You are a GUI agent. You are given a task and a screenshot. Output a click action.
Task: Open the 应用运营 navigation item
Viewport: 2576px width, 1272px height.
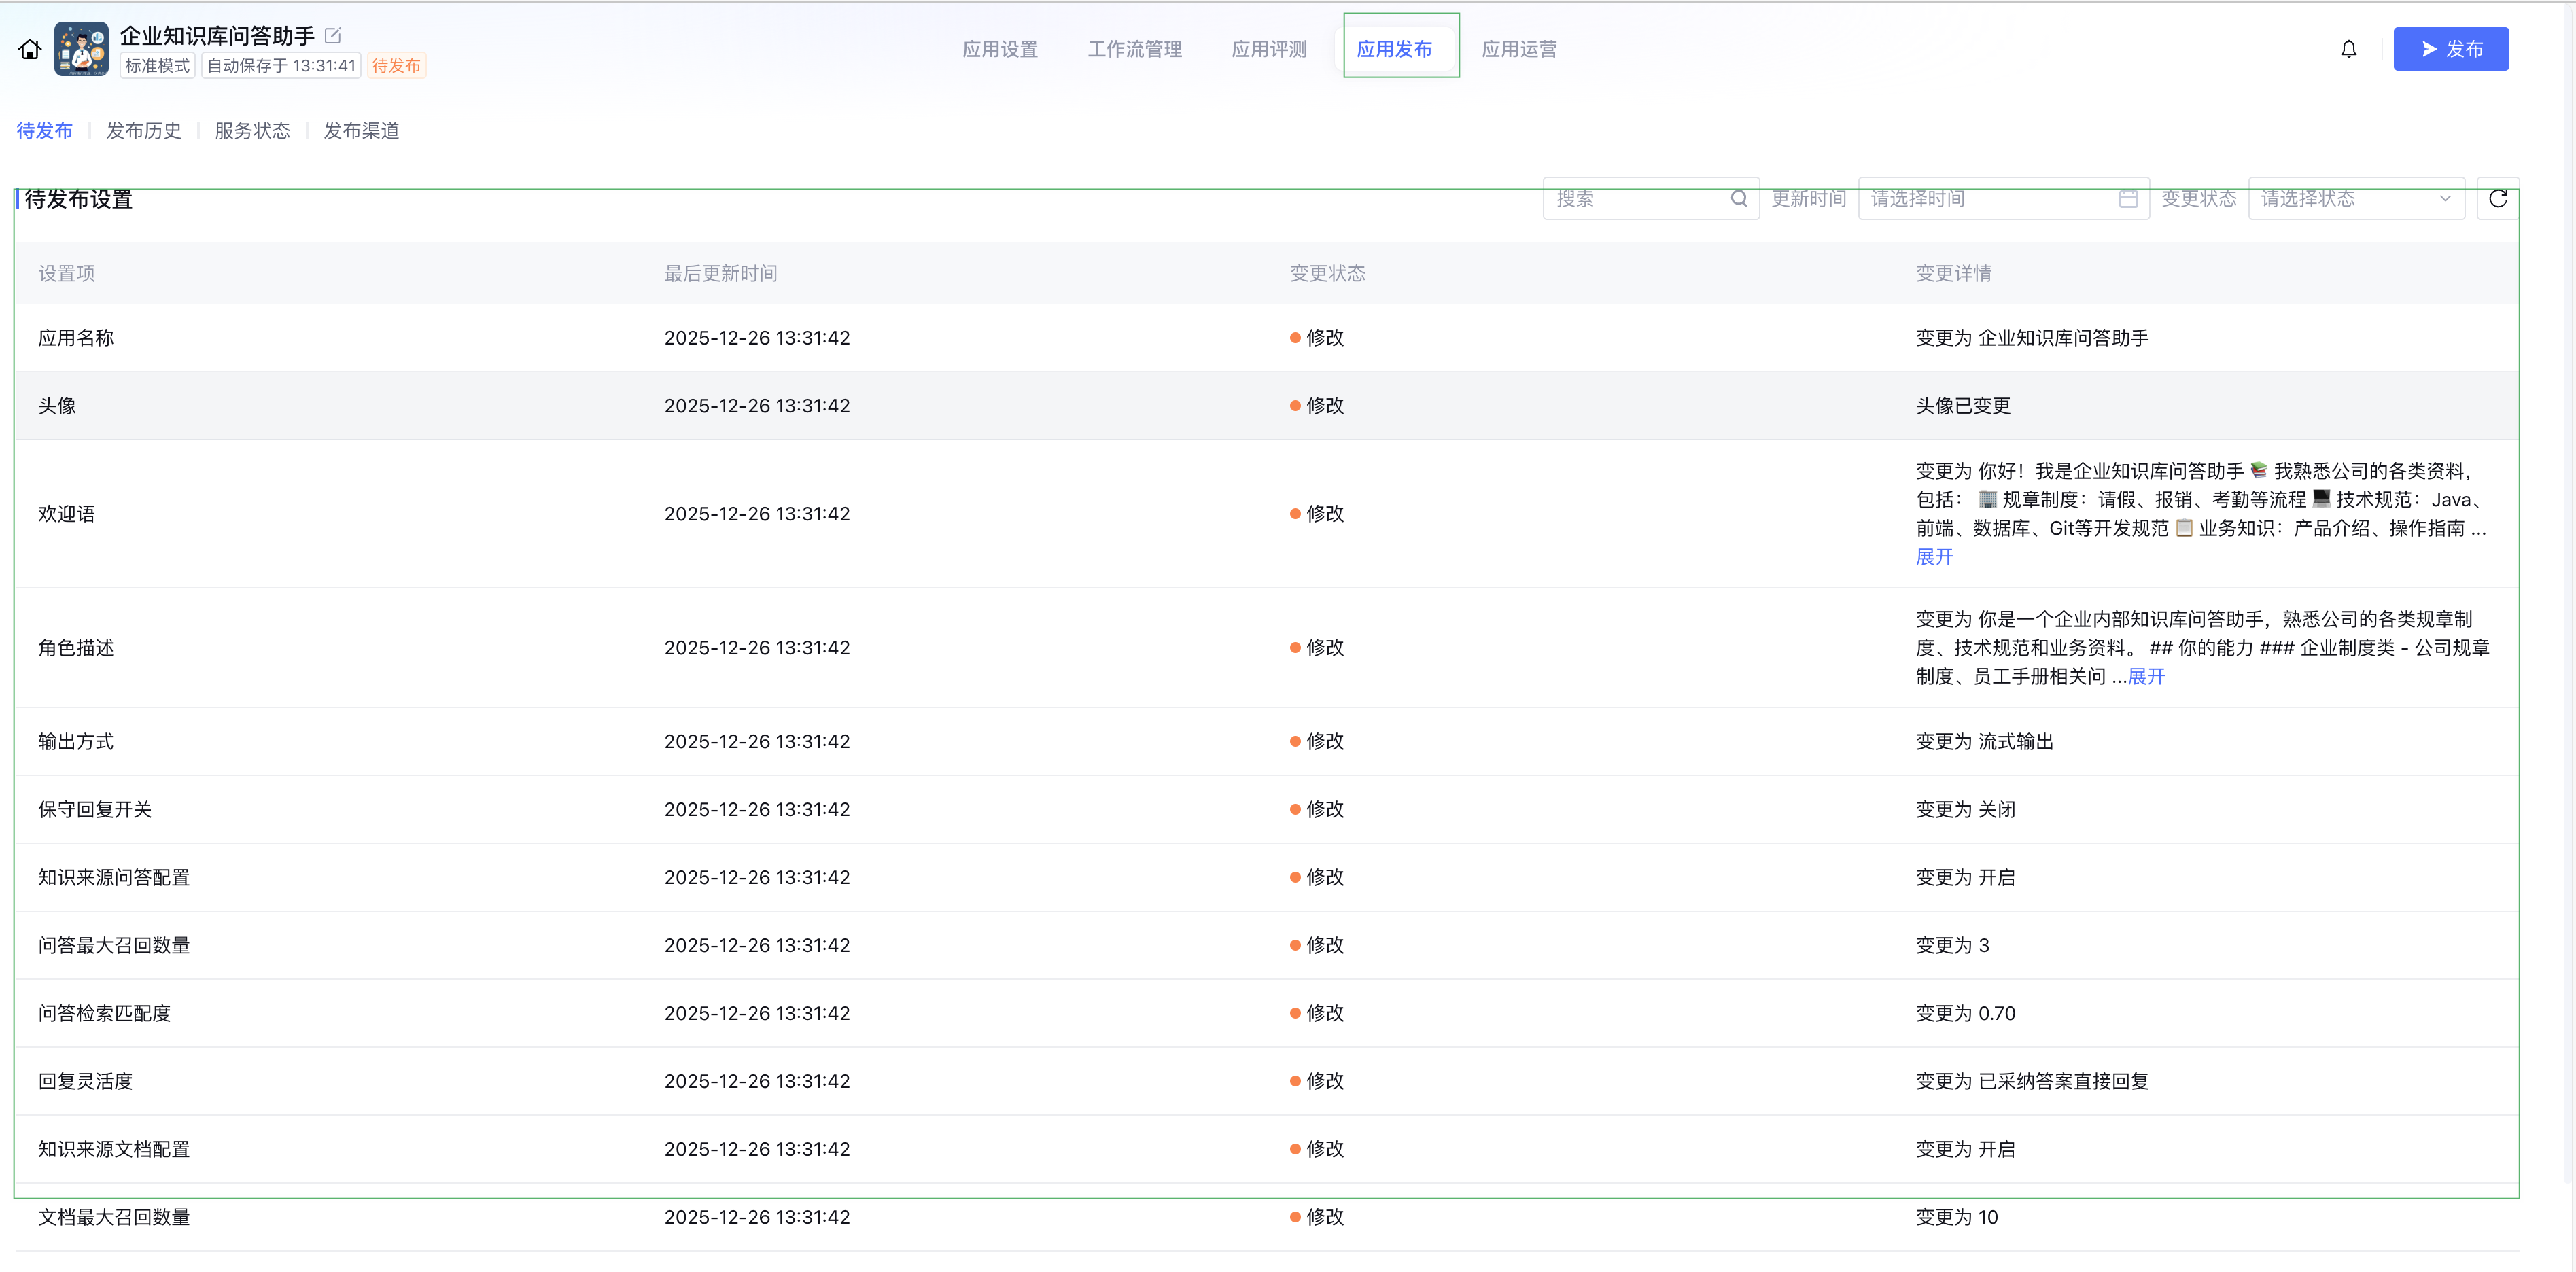(1518, 48)
